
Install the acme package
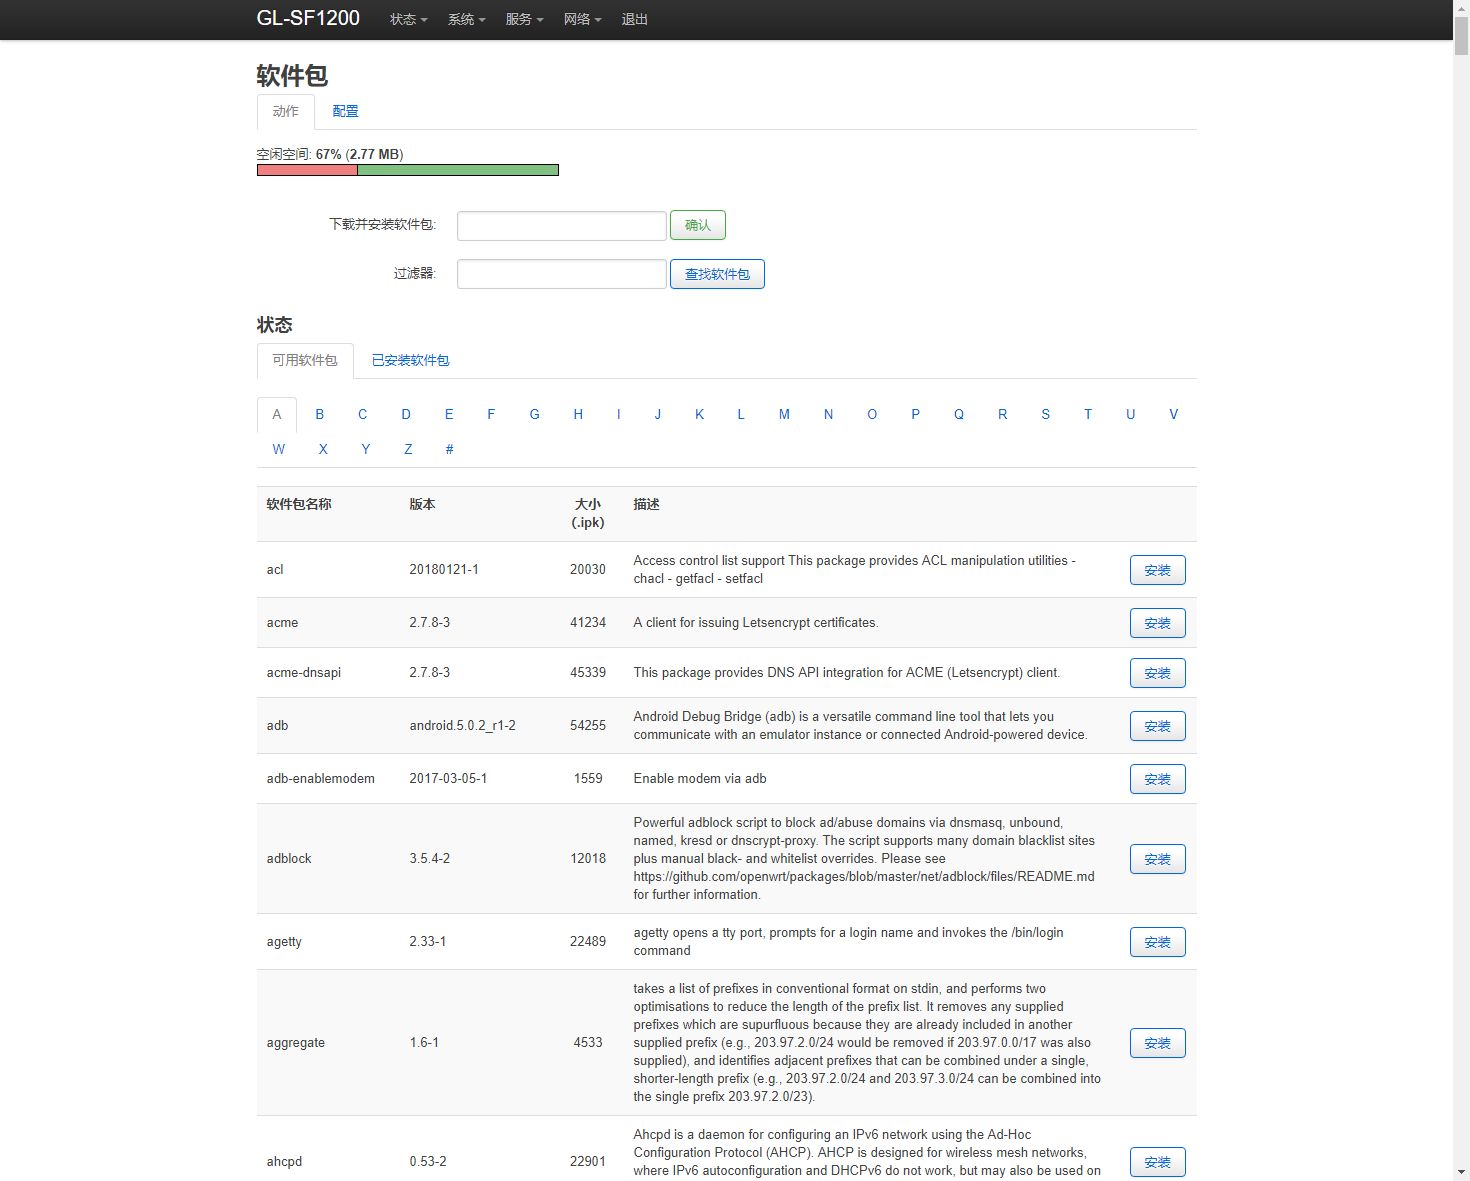tap(1158, 623)
